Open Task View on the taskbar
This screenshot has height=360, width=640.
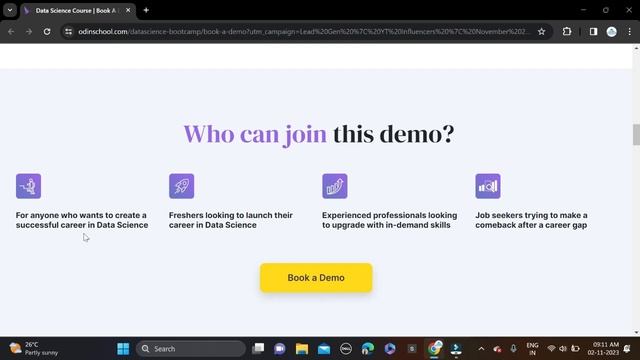click(x=258, y=349)
